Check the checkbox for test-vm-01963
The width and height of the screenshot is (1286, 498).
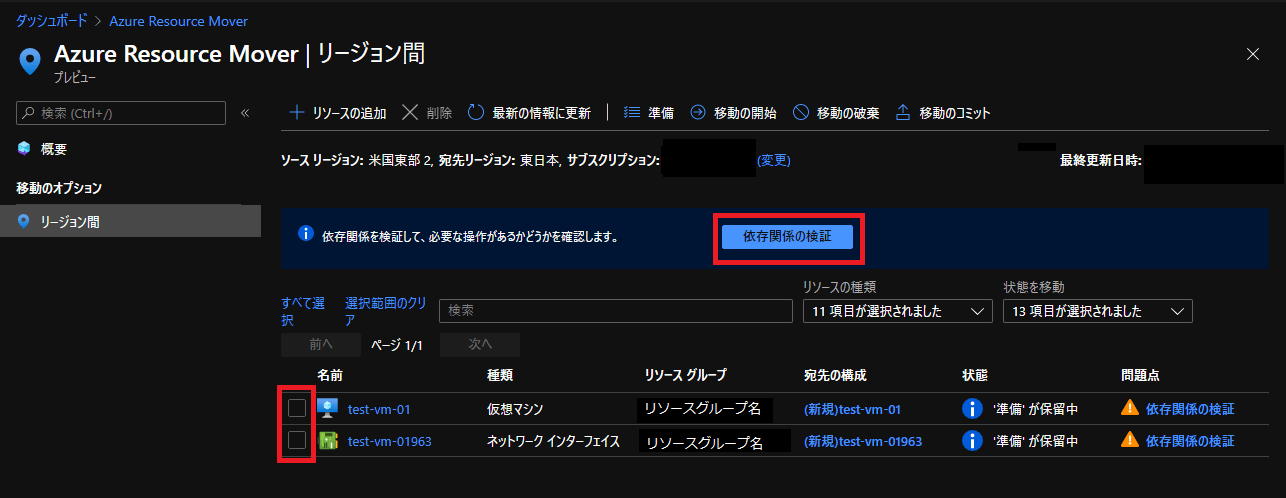pos(297,440)
